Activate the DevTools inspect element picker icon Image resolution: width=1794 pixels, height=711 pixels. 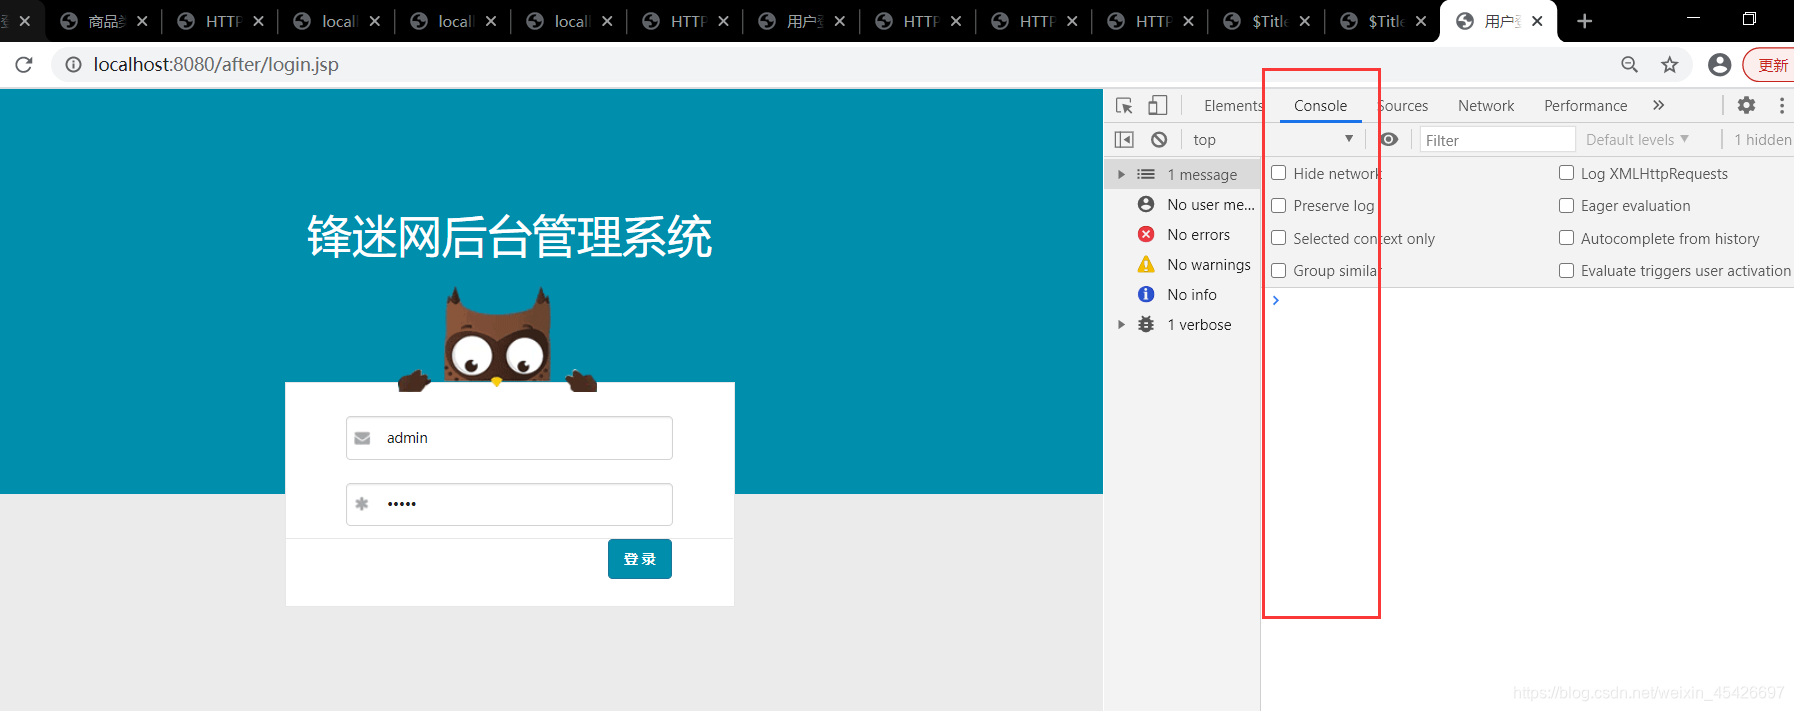pos(1124,105)
